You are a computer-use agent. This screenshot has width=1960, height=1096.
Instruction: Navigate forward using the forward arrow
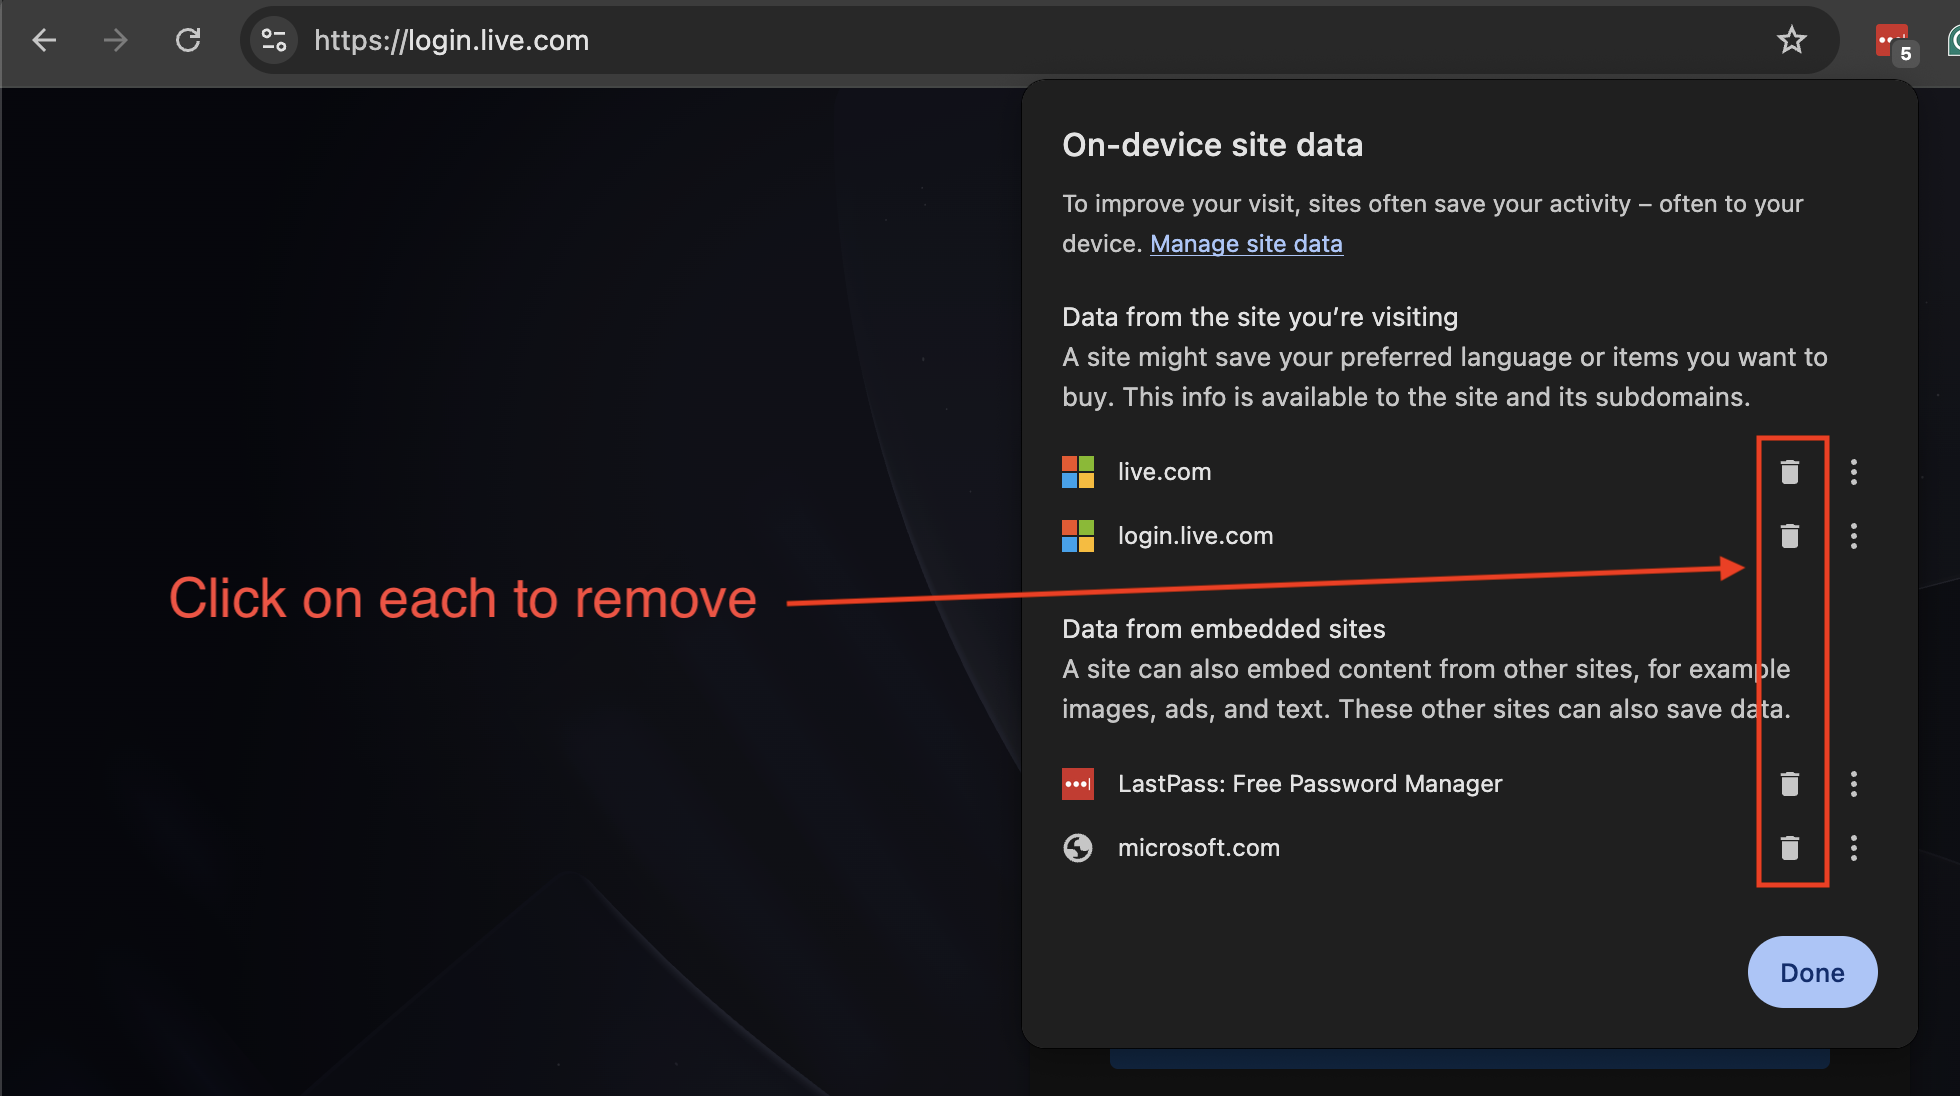coord(116,40)
